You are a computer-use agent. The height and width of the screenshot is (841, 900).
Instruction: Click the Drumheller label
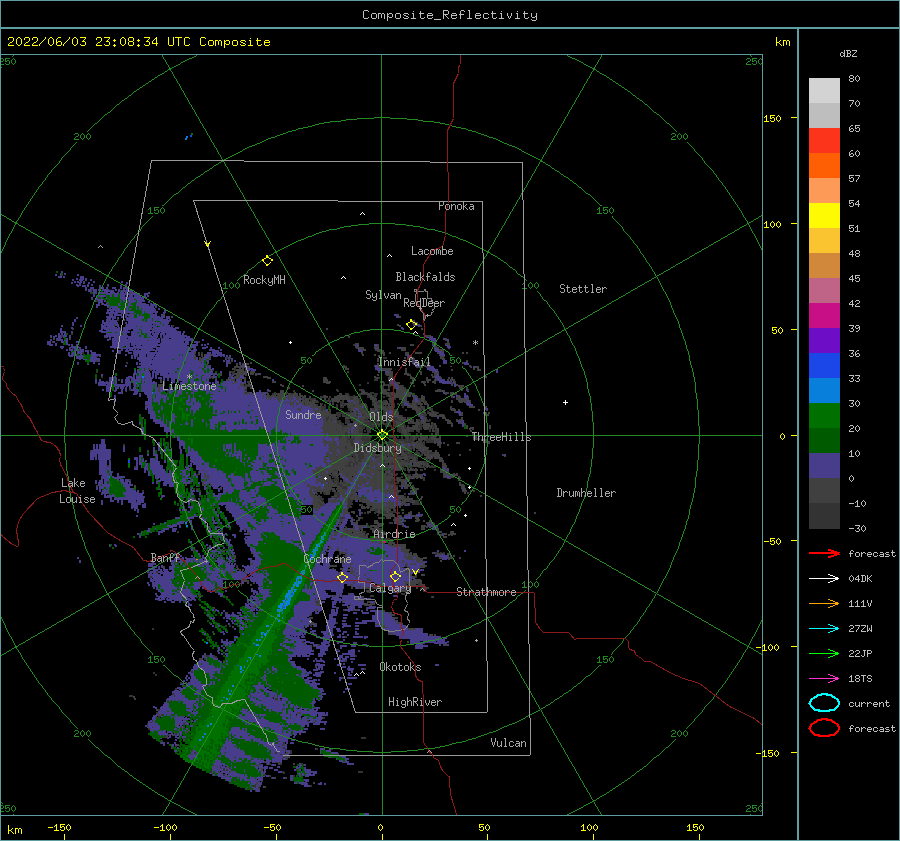[586, 493]
